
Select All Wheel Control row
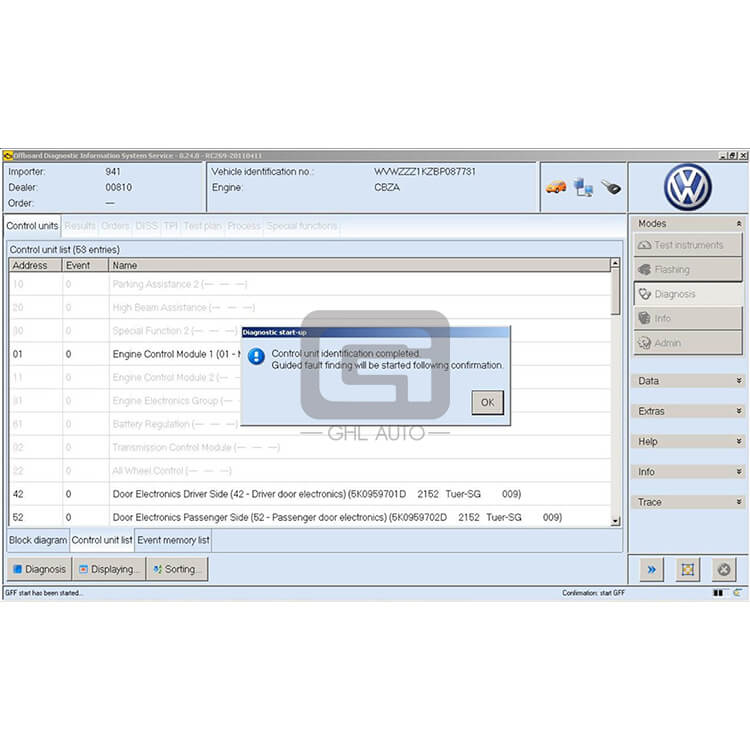pos(310,471)
